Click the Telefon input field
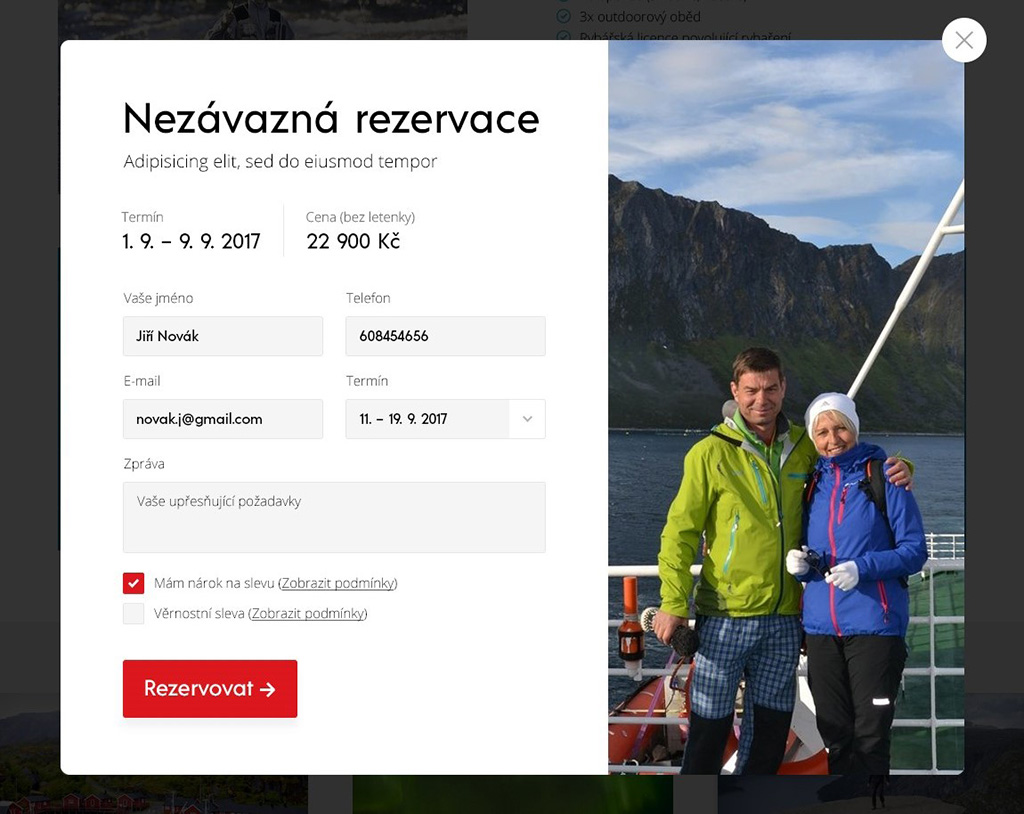 point(445,336)
